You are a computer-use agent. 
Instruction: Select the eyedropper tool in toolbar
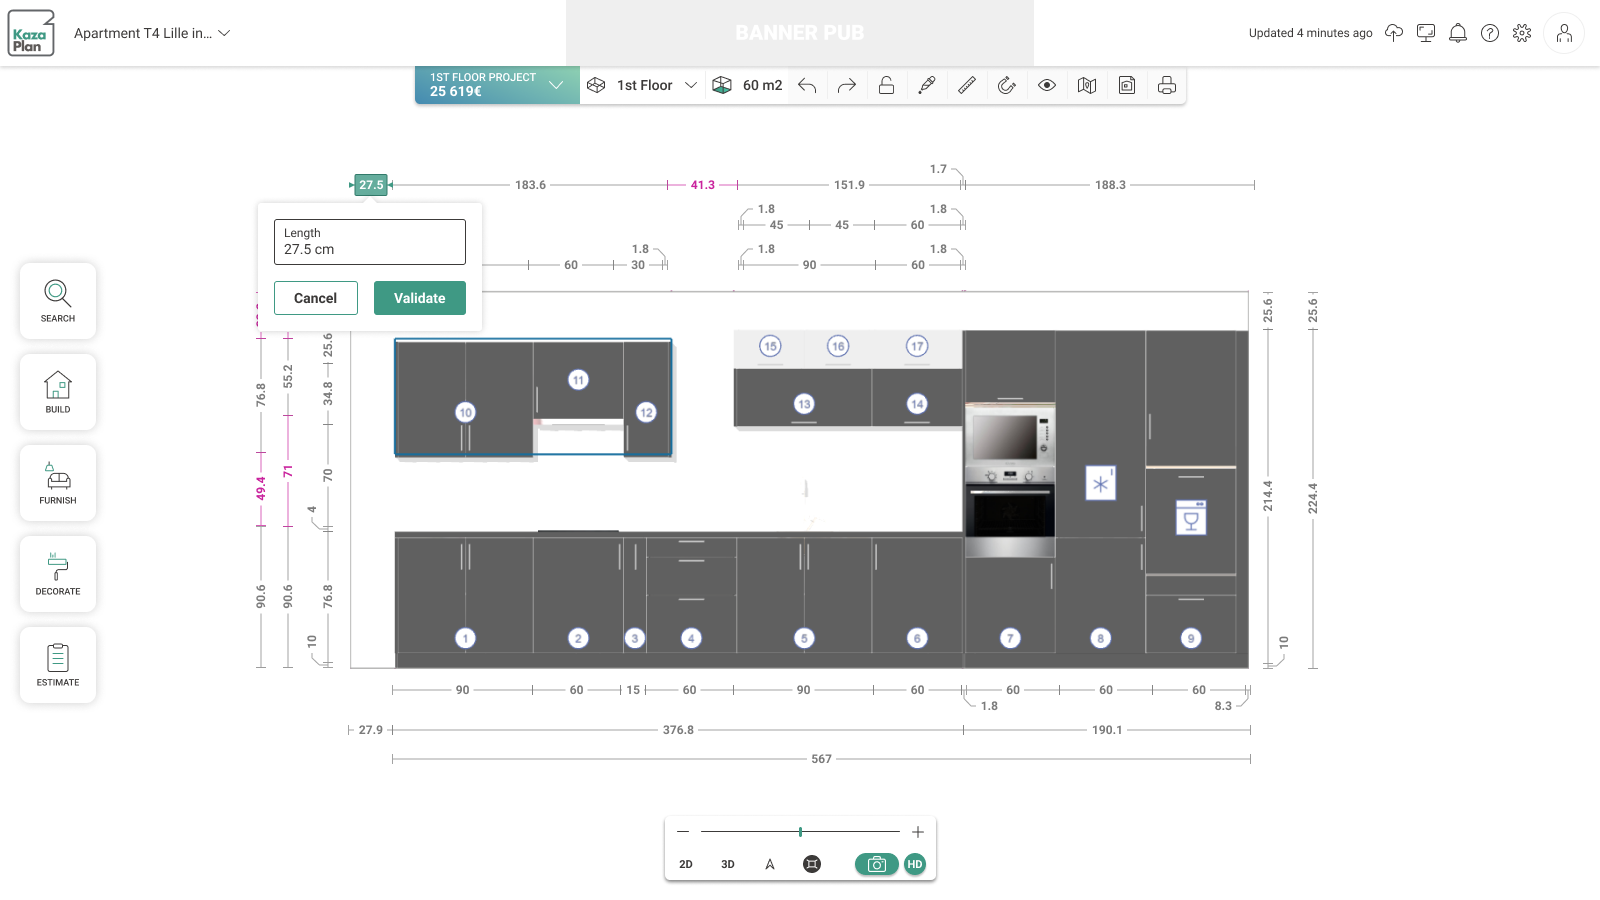point(927,86)
